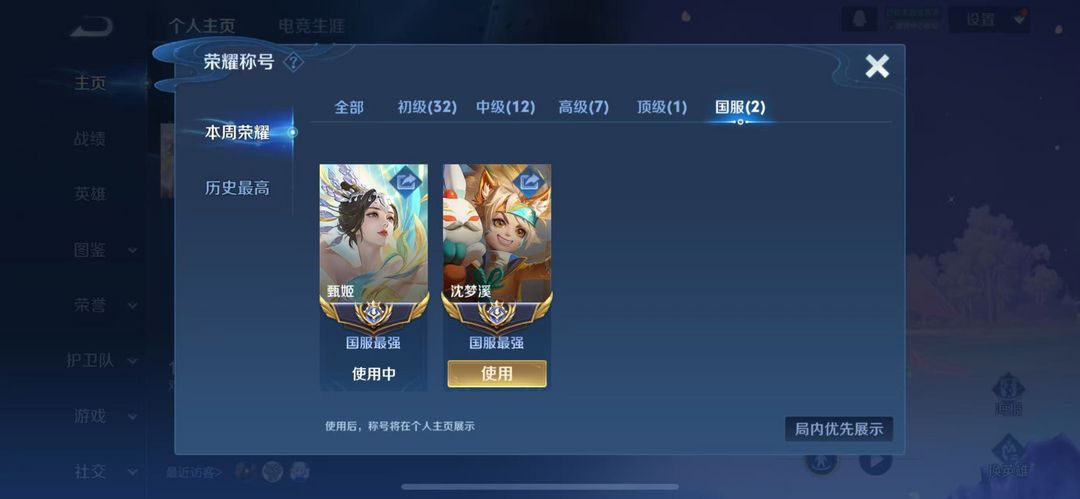Expand the 护卫队 sidebar chevron
Image resolution: width=1080 pixels, height=499 pixels.
[132, 361]
